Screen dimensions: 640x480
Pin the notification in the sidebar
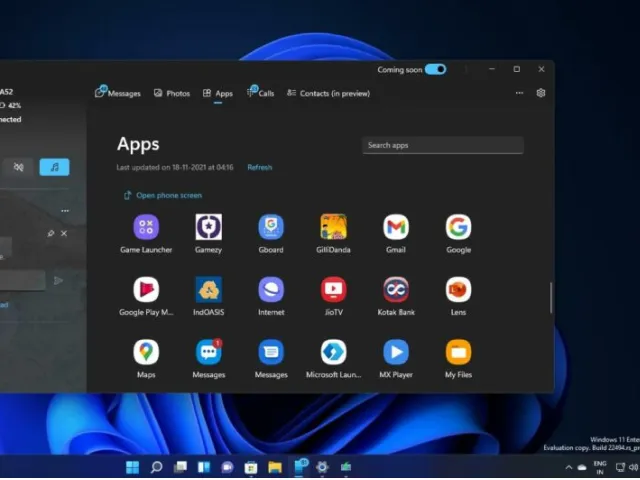pyautogui.click(x=51, y=233)
